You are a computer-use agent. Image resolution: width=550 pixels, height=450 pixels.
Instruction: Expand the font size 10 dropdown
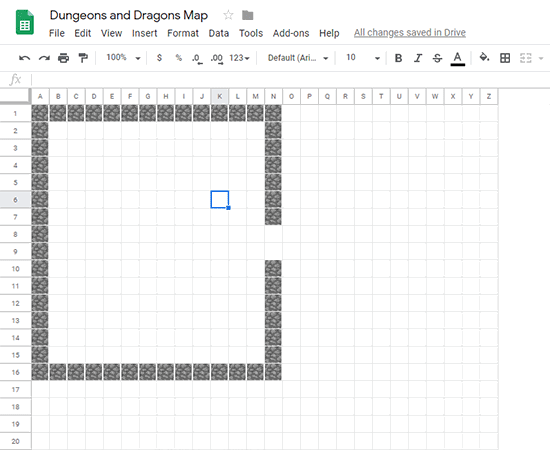pos(363,58)
